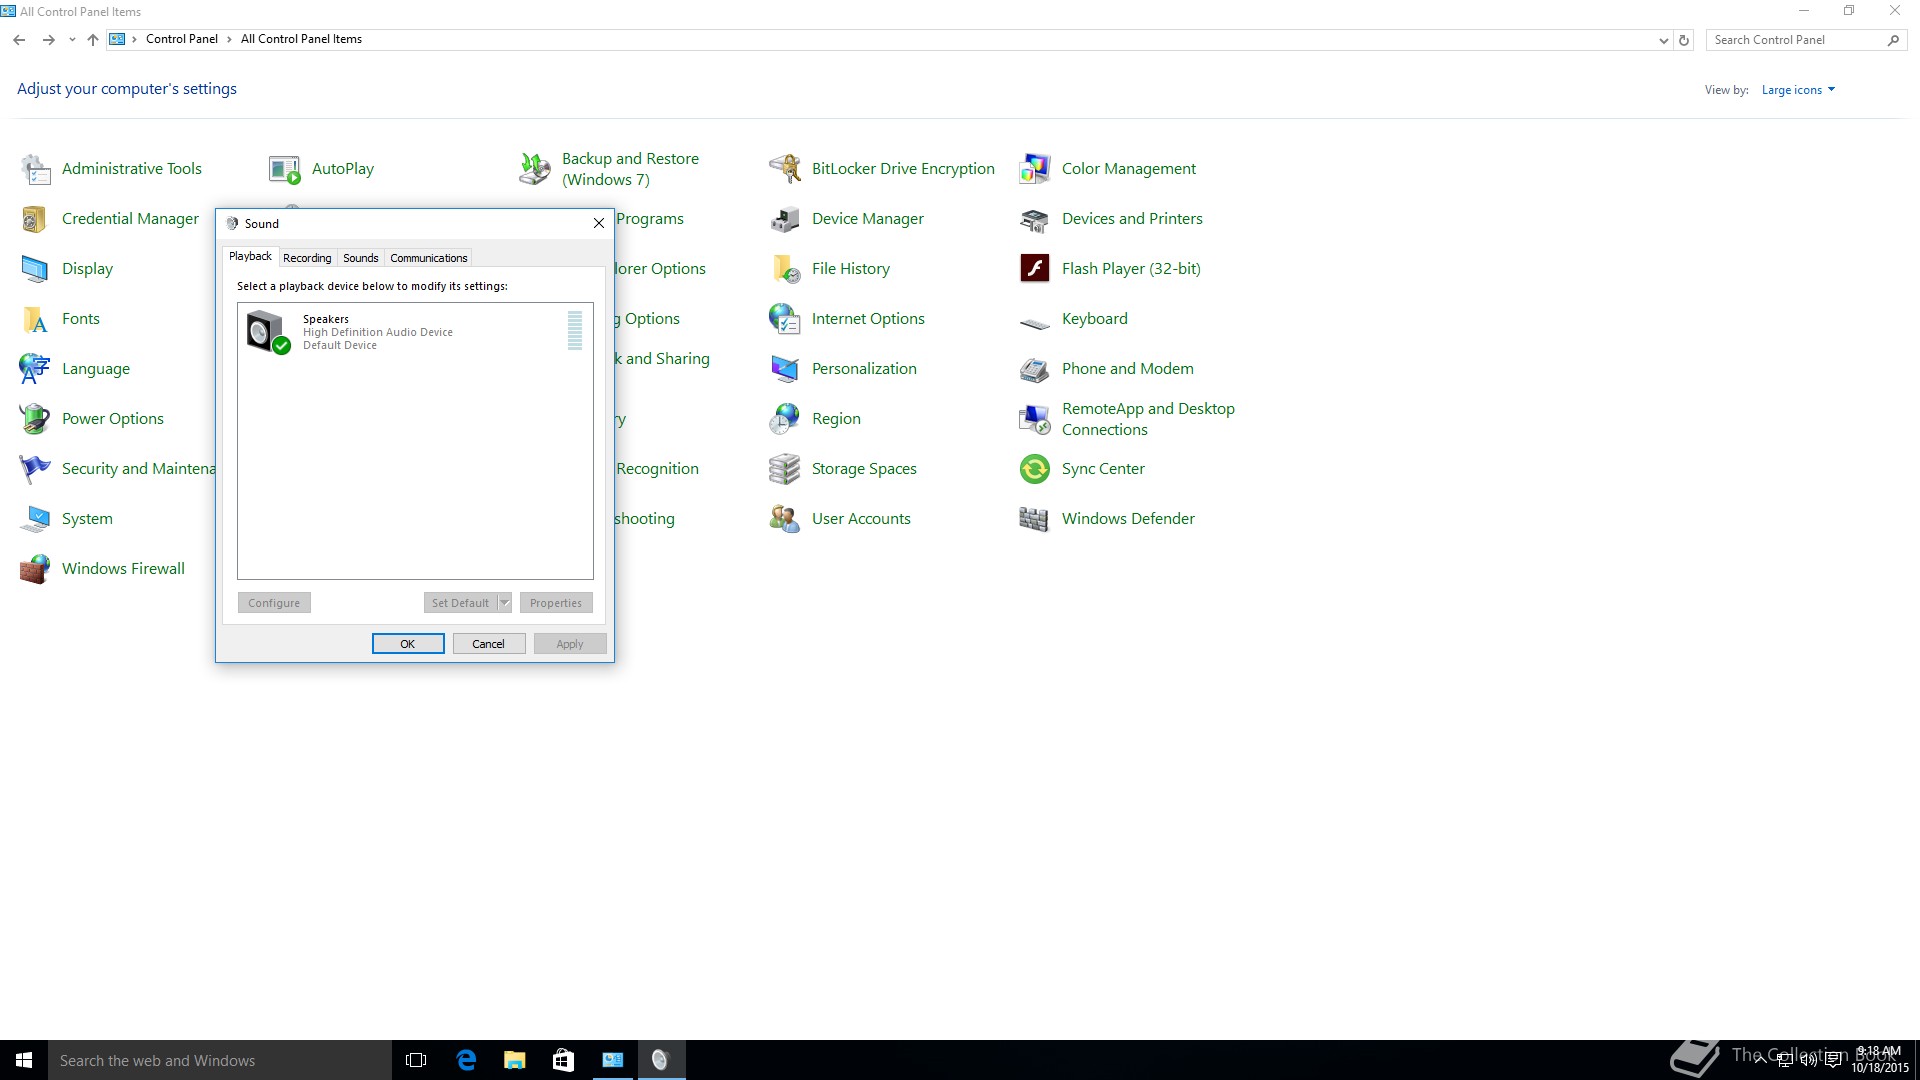Open the BitLocker Drive Encryption icon
The height and width of the screenshot is (1080, 1920).
785,169
